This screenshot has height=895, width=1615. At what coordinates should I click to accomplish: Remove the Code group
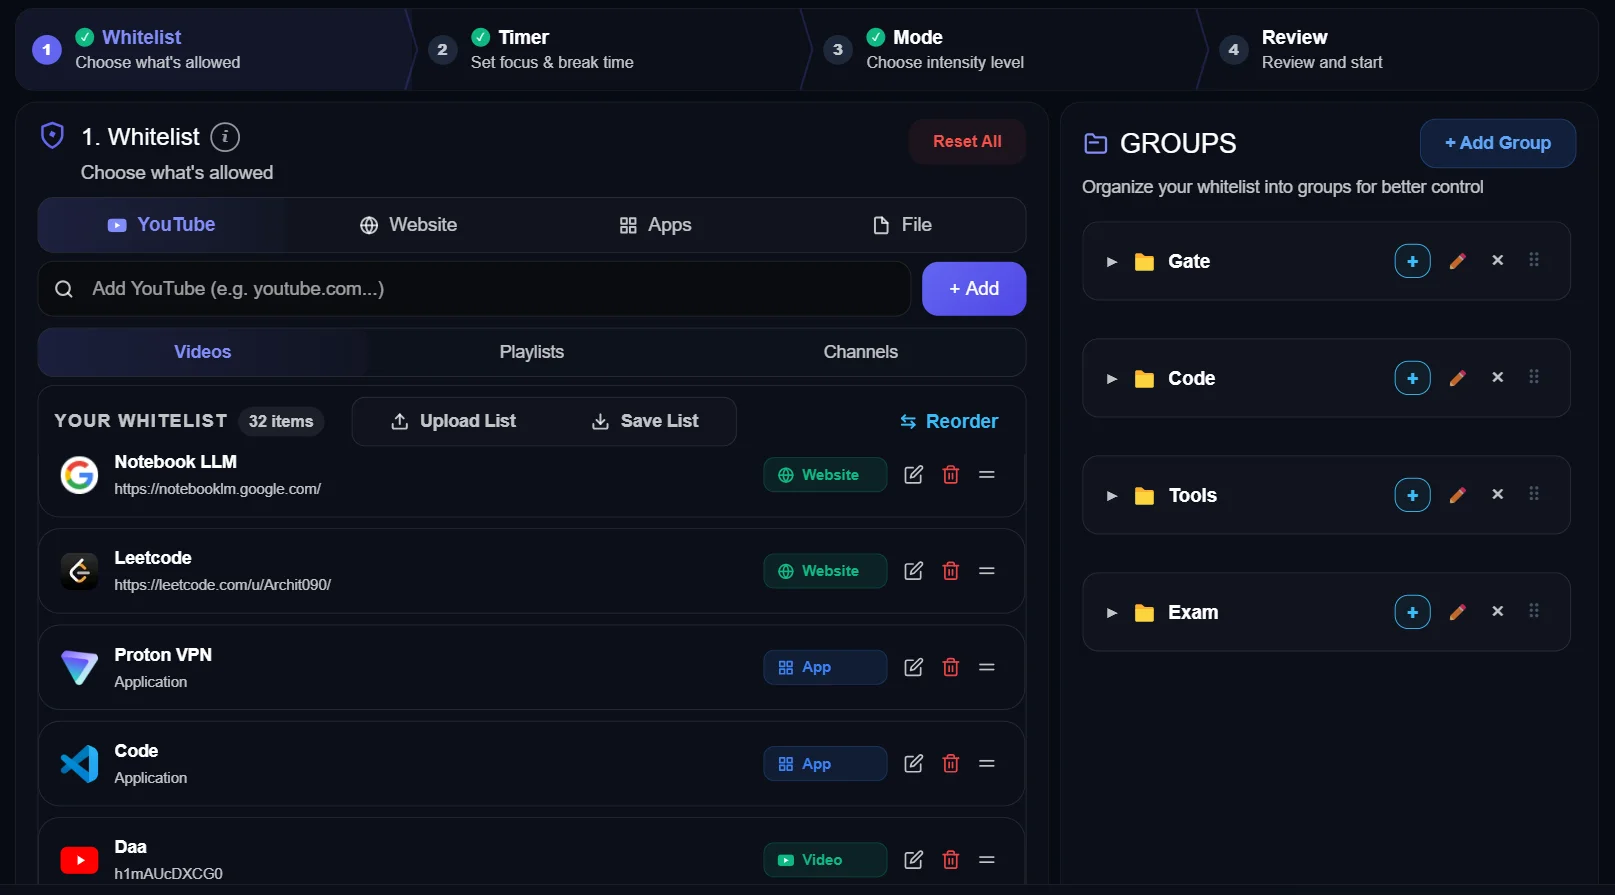tap(1497, 377)
